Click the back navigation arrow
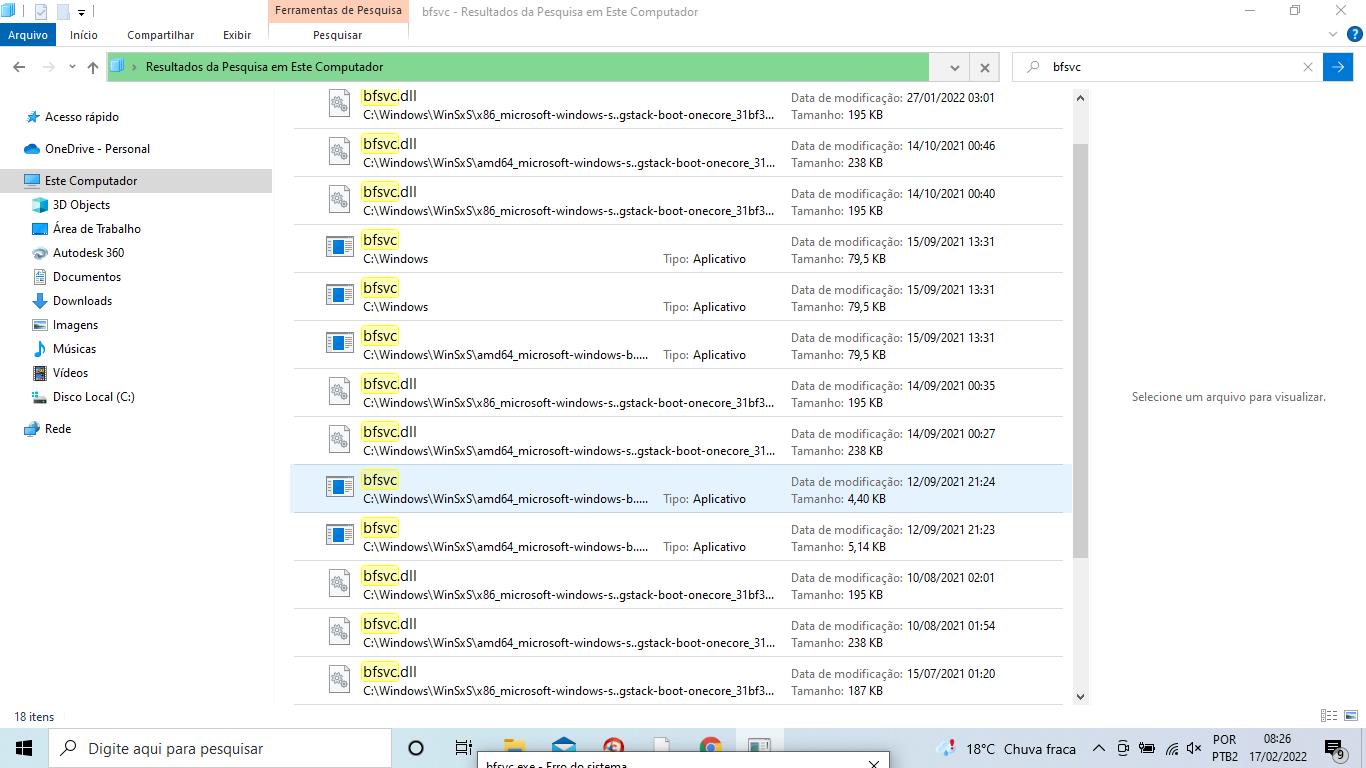Viewport: 1366px width, 768px height. (x=19, y=67)
